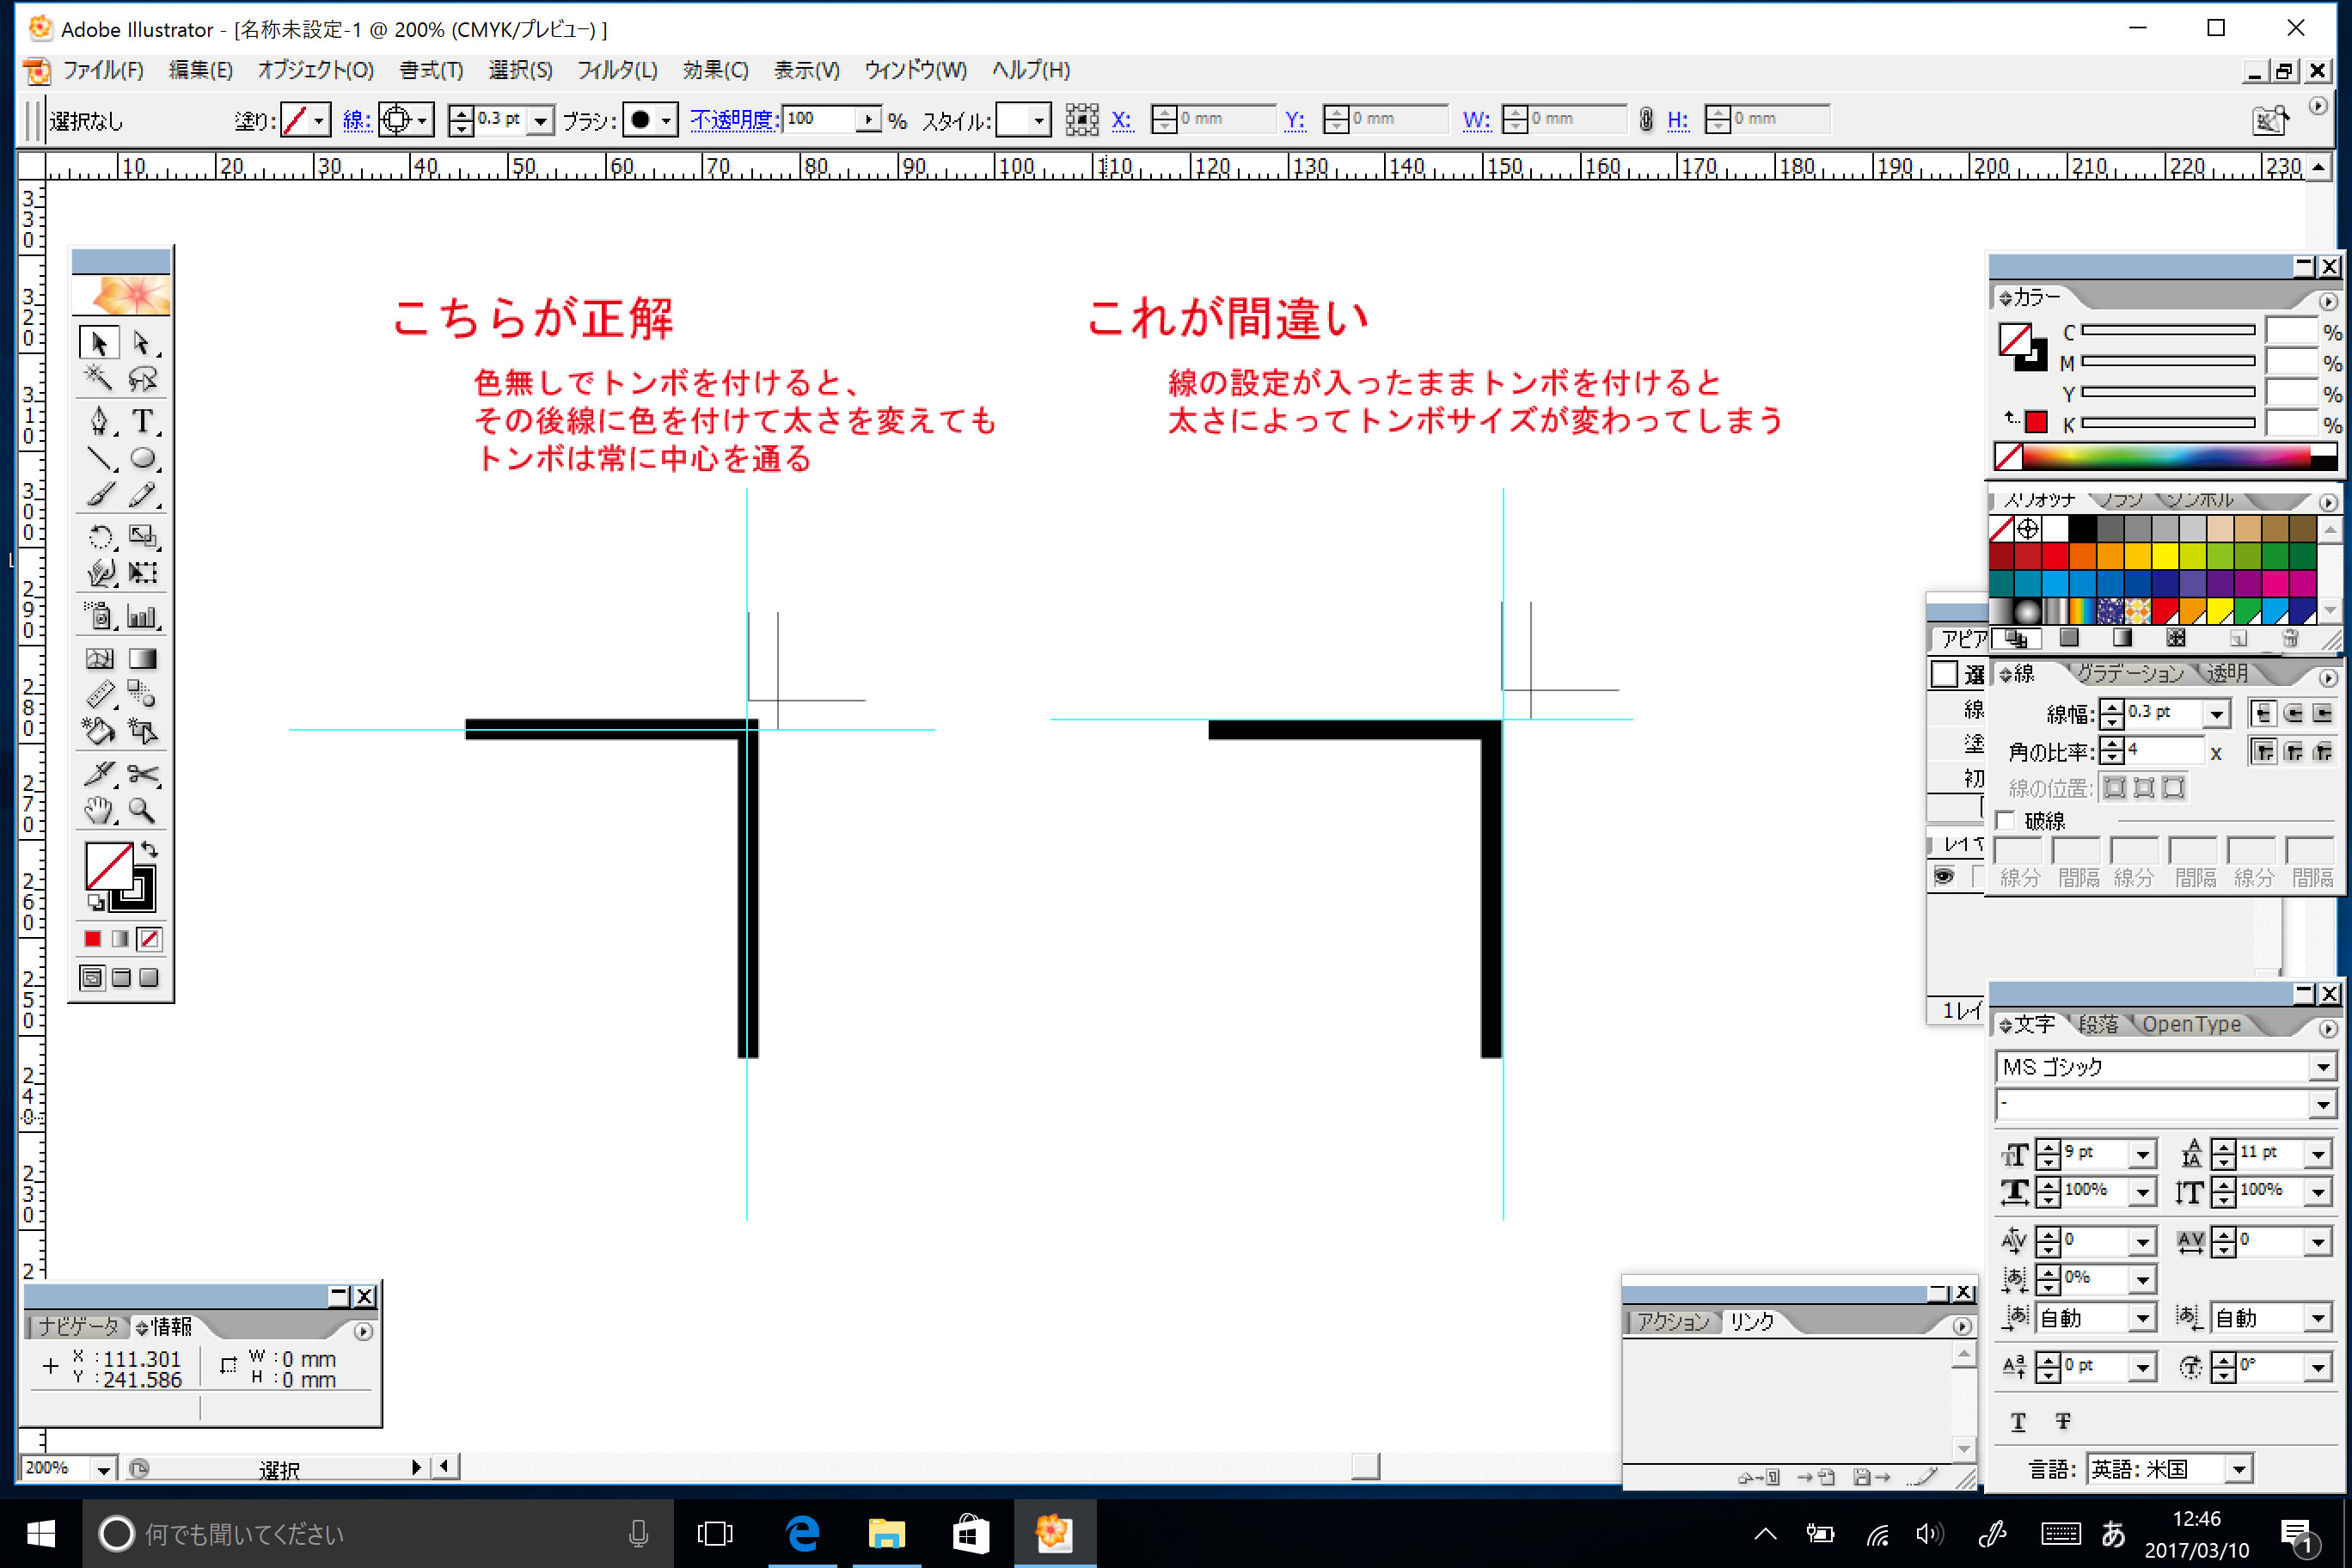Expand the 200% zoom level dropdown

[103, 1469]
